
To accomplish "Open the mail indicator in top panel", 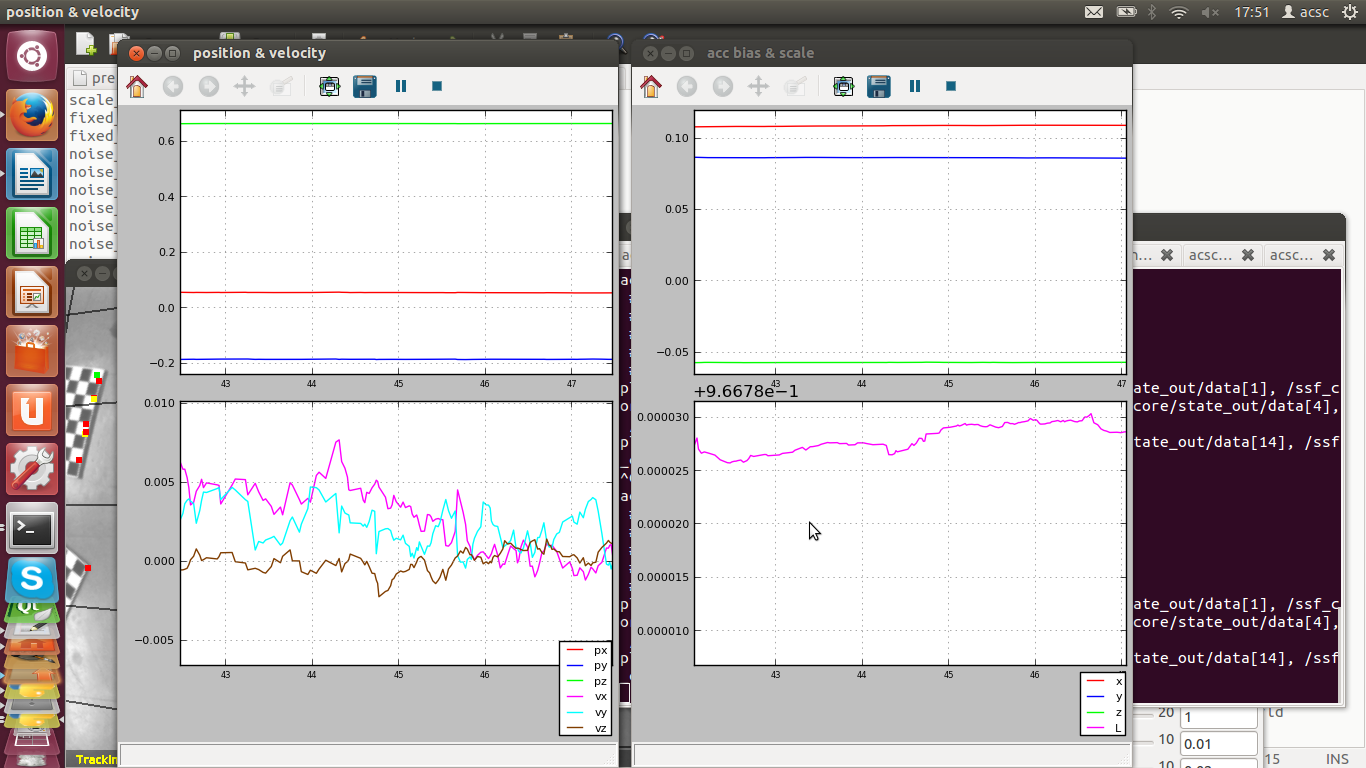I will (1094, 12).
